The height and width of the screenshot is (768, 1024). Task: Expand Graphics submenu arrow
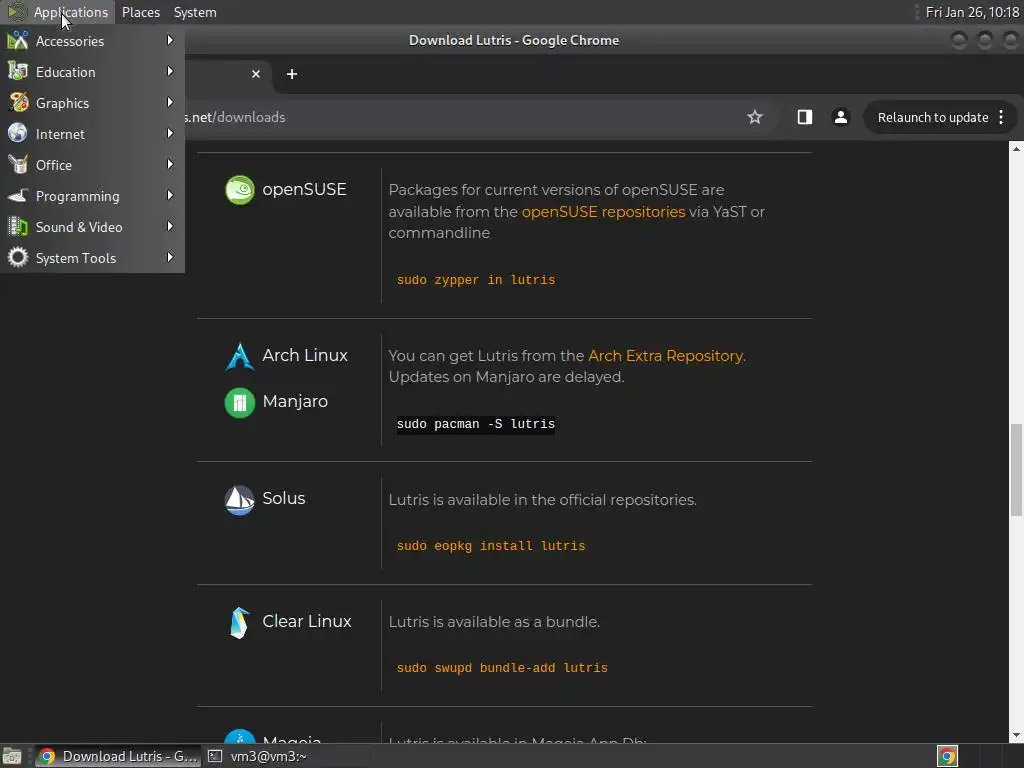point(170,103)
